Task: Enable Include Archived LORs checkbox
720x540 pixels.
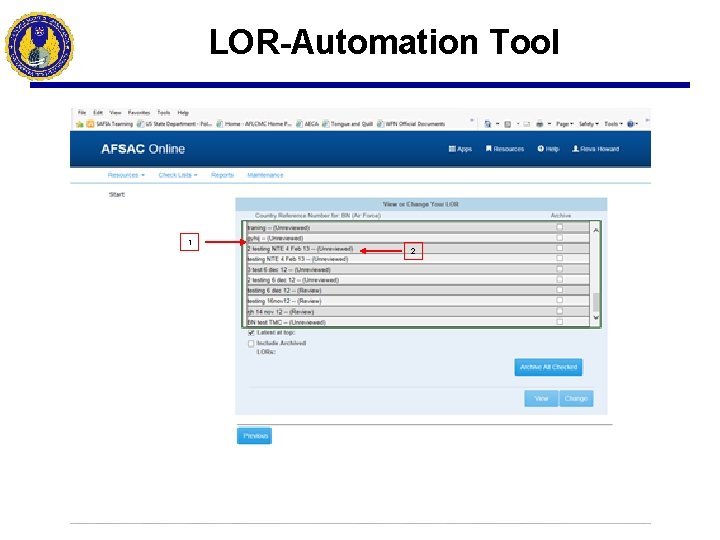Action: coord(251,343)
